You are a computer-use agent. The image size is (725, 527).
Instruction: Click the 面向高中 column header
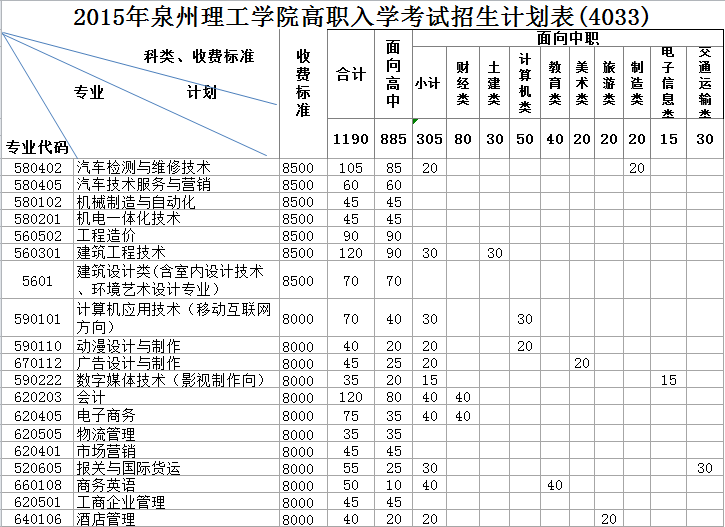(393, 75)
